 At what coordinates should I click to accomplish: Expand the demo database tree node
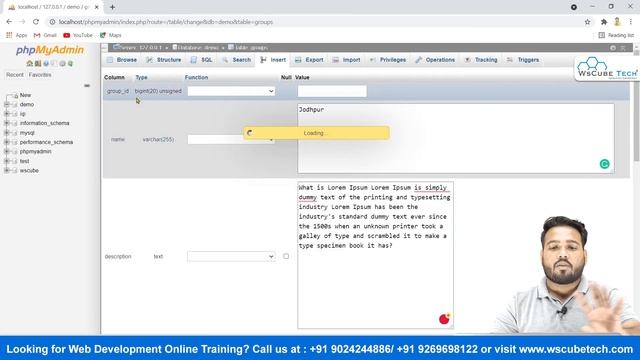point(7,104)
